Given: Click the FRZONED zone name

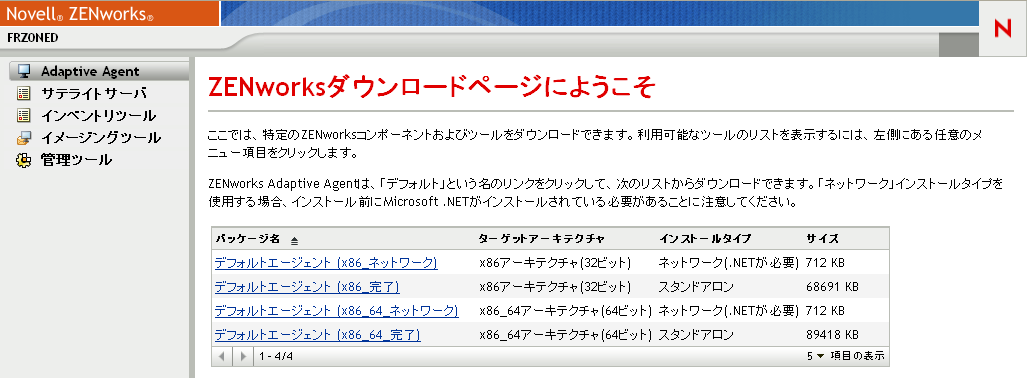Looking at the screenshot, I should [x=33, y=38].
